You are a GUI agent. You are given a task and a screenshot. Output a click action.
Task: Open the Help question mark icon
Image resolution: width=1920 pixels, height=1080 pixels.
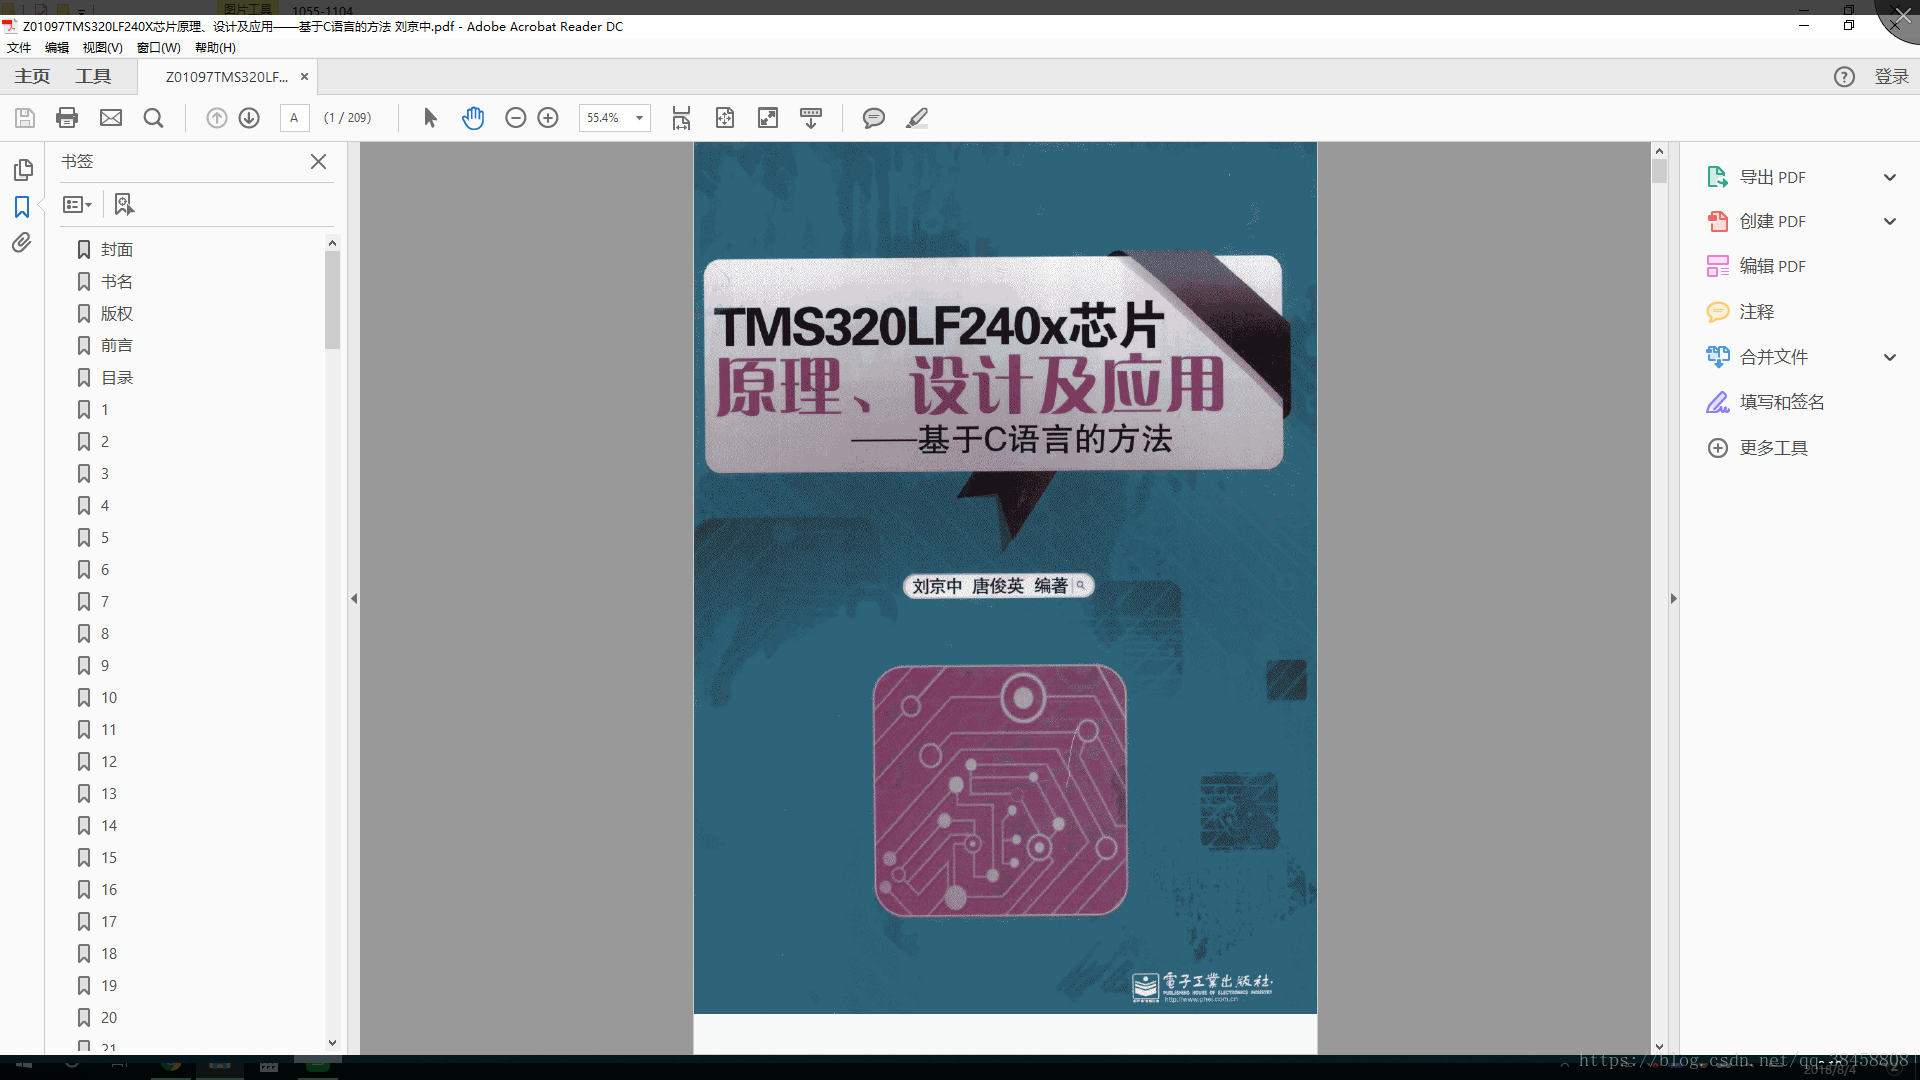pyautogui.click(x=1844, y=77)
